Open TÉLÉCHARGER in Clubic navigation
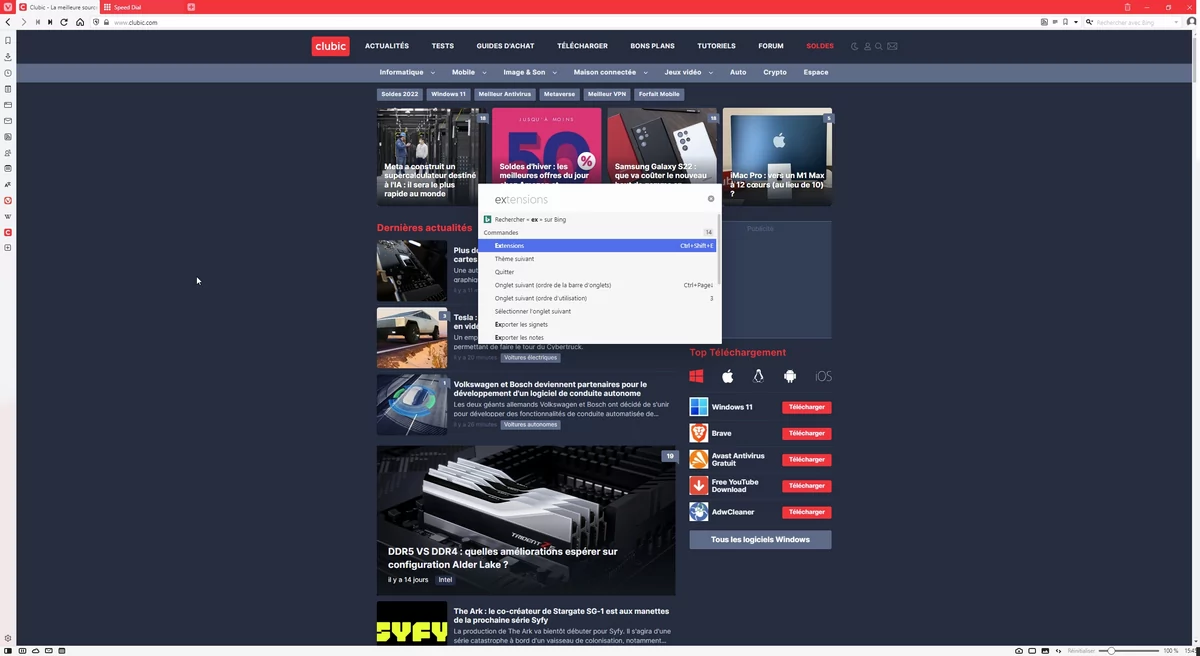 [x=582, y=46]
